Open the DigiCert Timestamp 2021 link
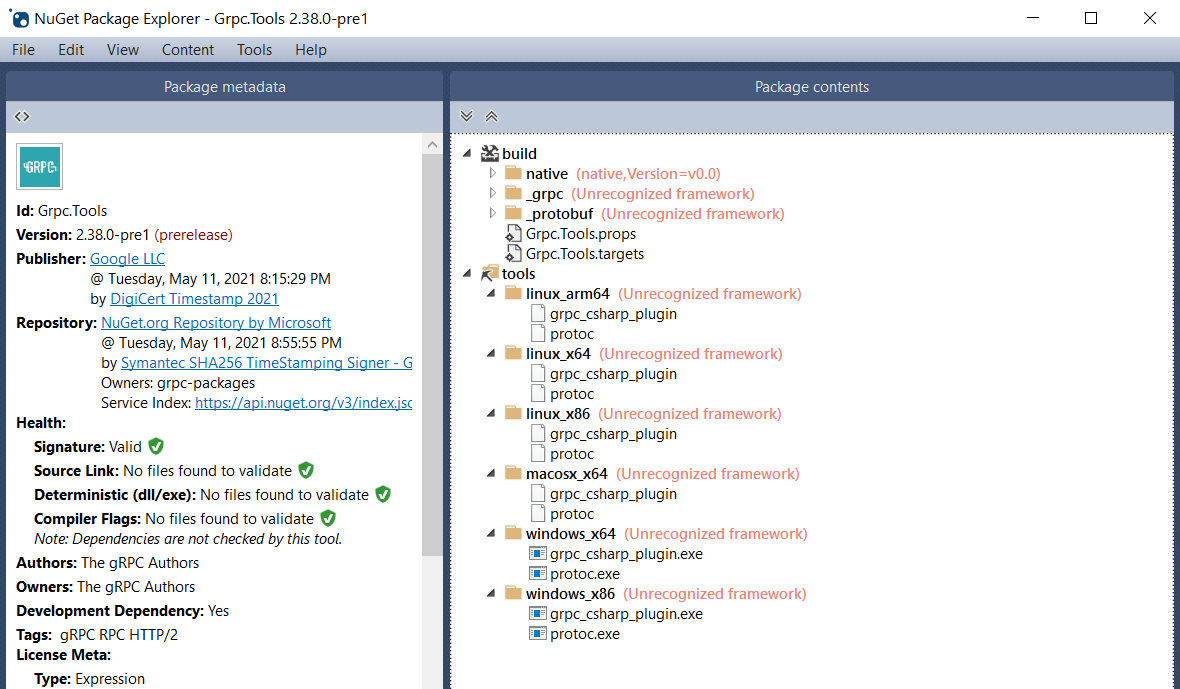 click(x=194, y=298)
